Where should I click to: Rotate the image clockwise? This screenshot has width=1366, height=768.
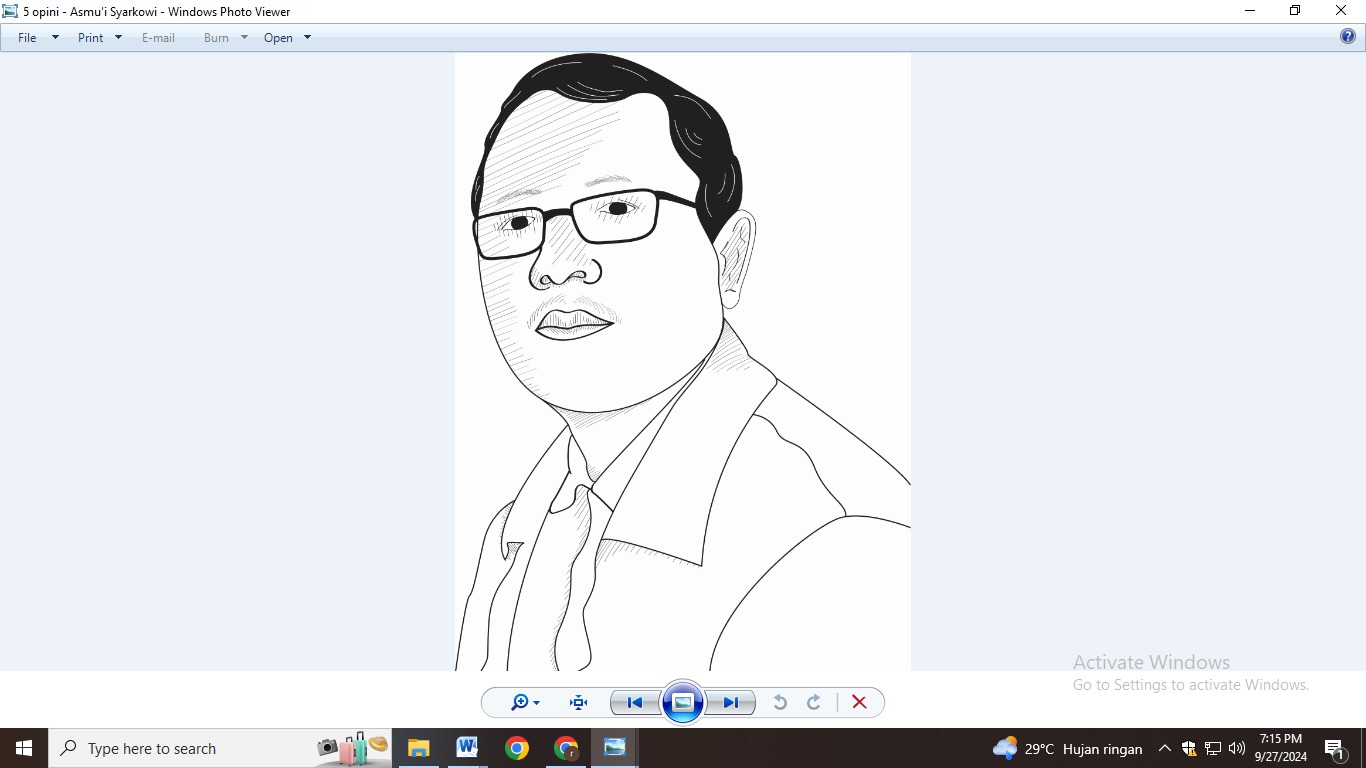point(814,703)
